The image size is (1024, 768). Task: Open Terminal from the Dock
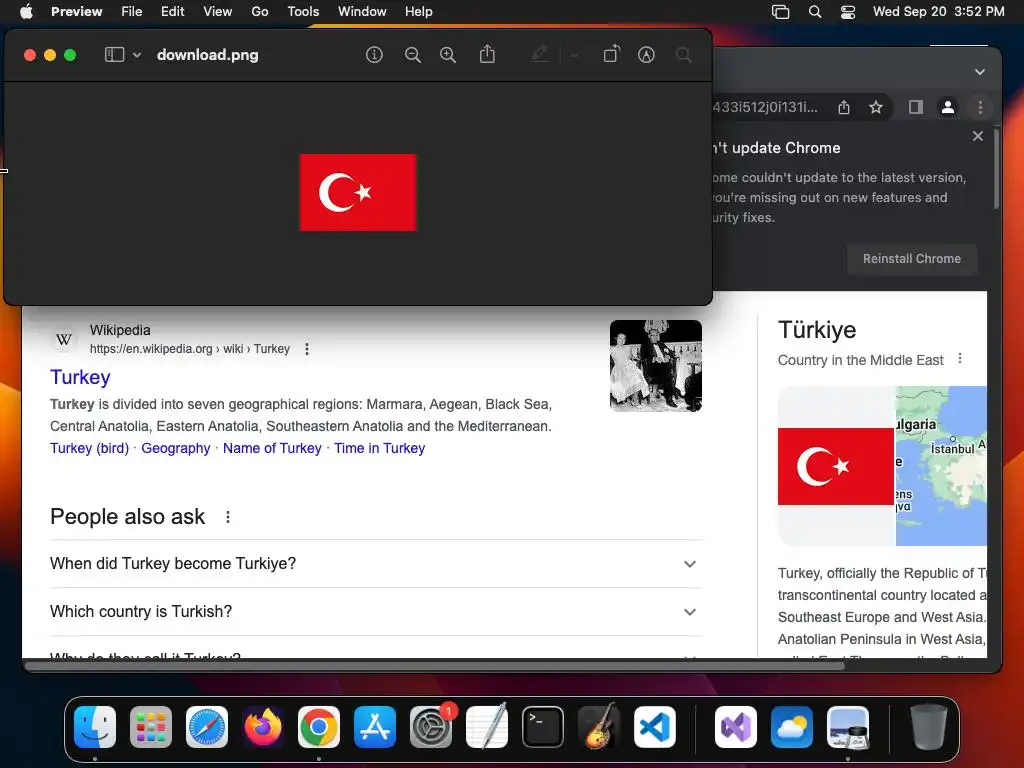[543, 726]
